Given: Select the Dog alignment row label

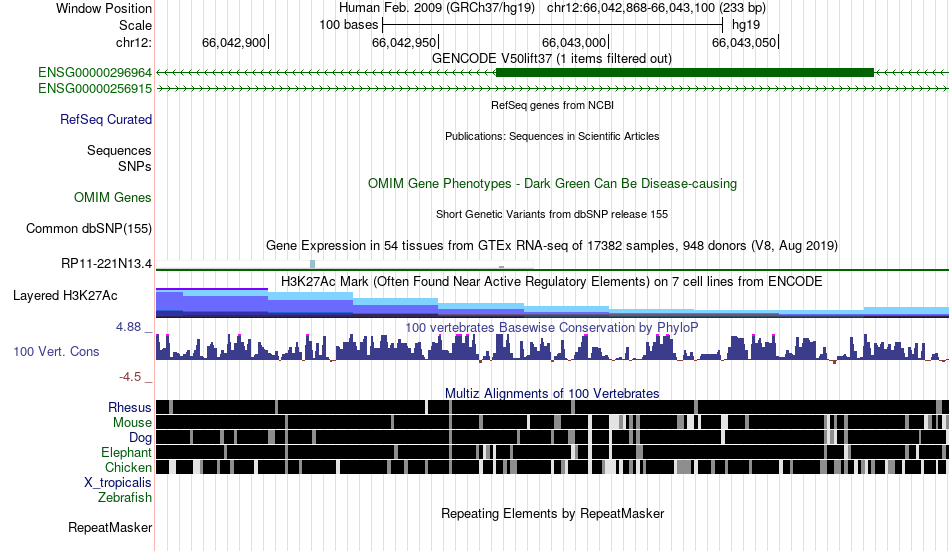Looking at the screenshot, I should [x=140, y=438].
